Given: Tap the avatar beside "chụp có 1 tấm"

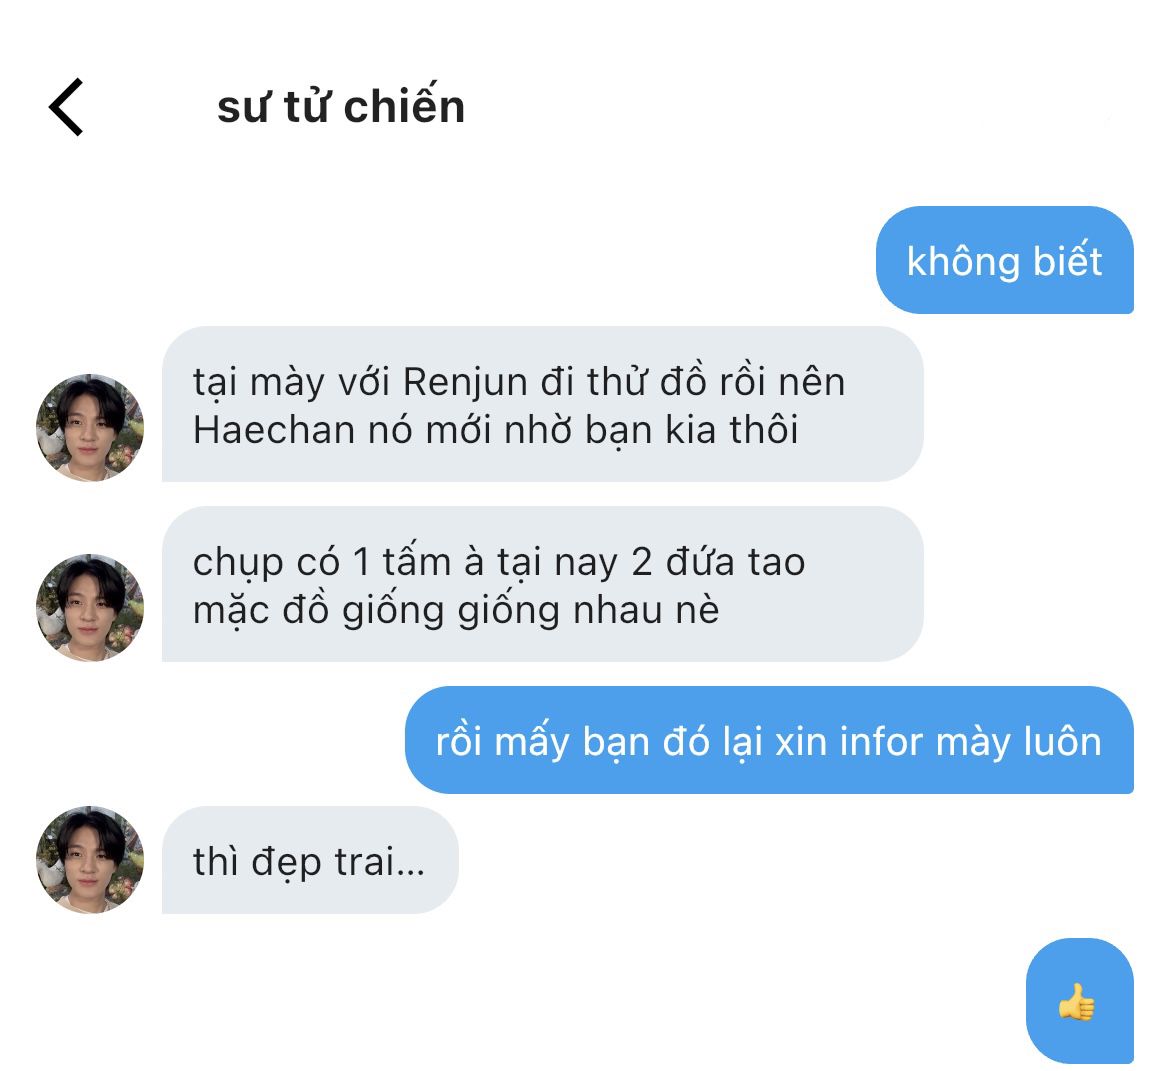Looking at the screenshot, I should [x=90, y=608].
